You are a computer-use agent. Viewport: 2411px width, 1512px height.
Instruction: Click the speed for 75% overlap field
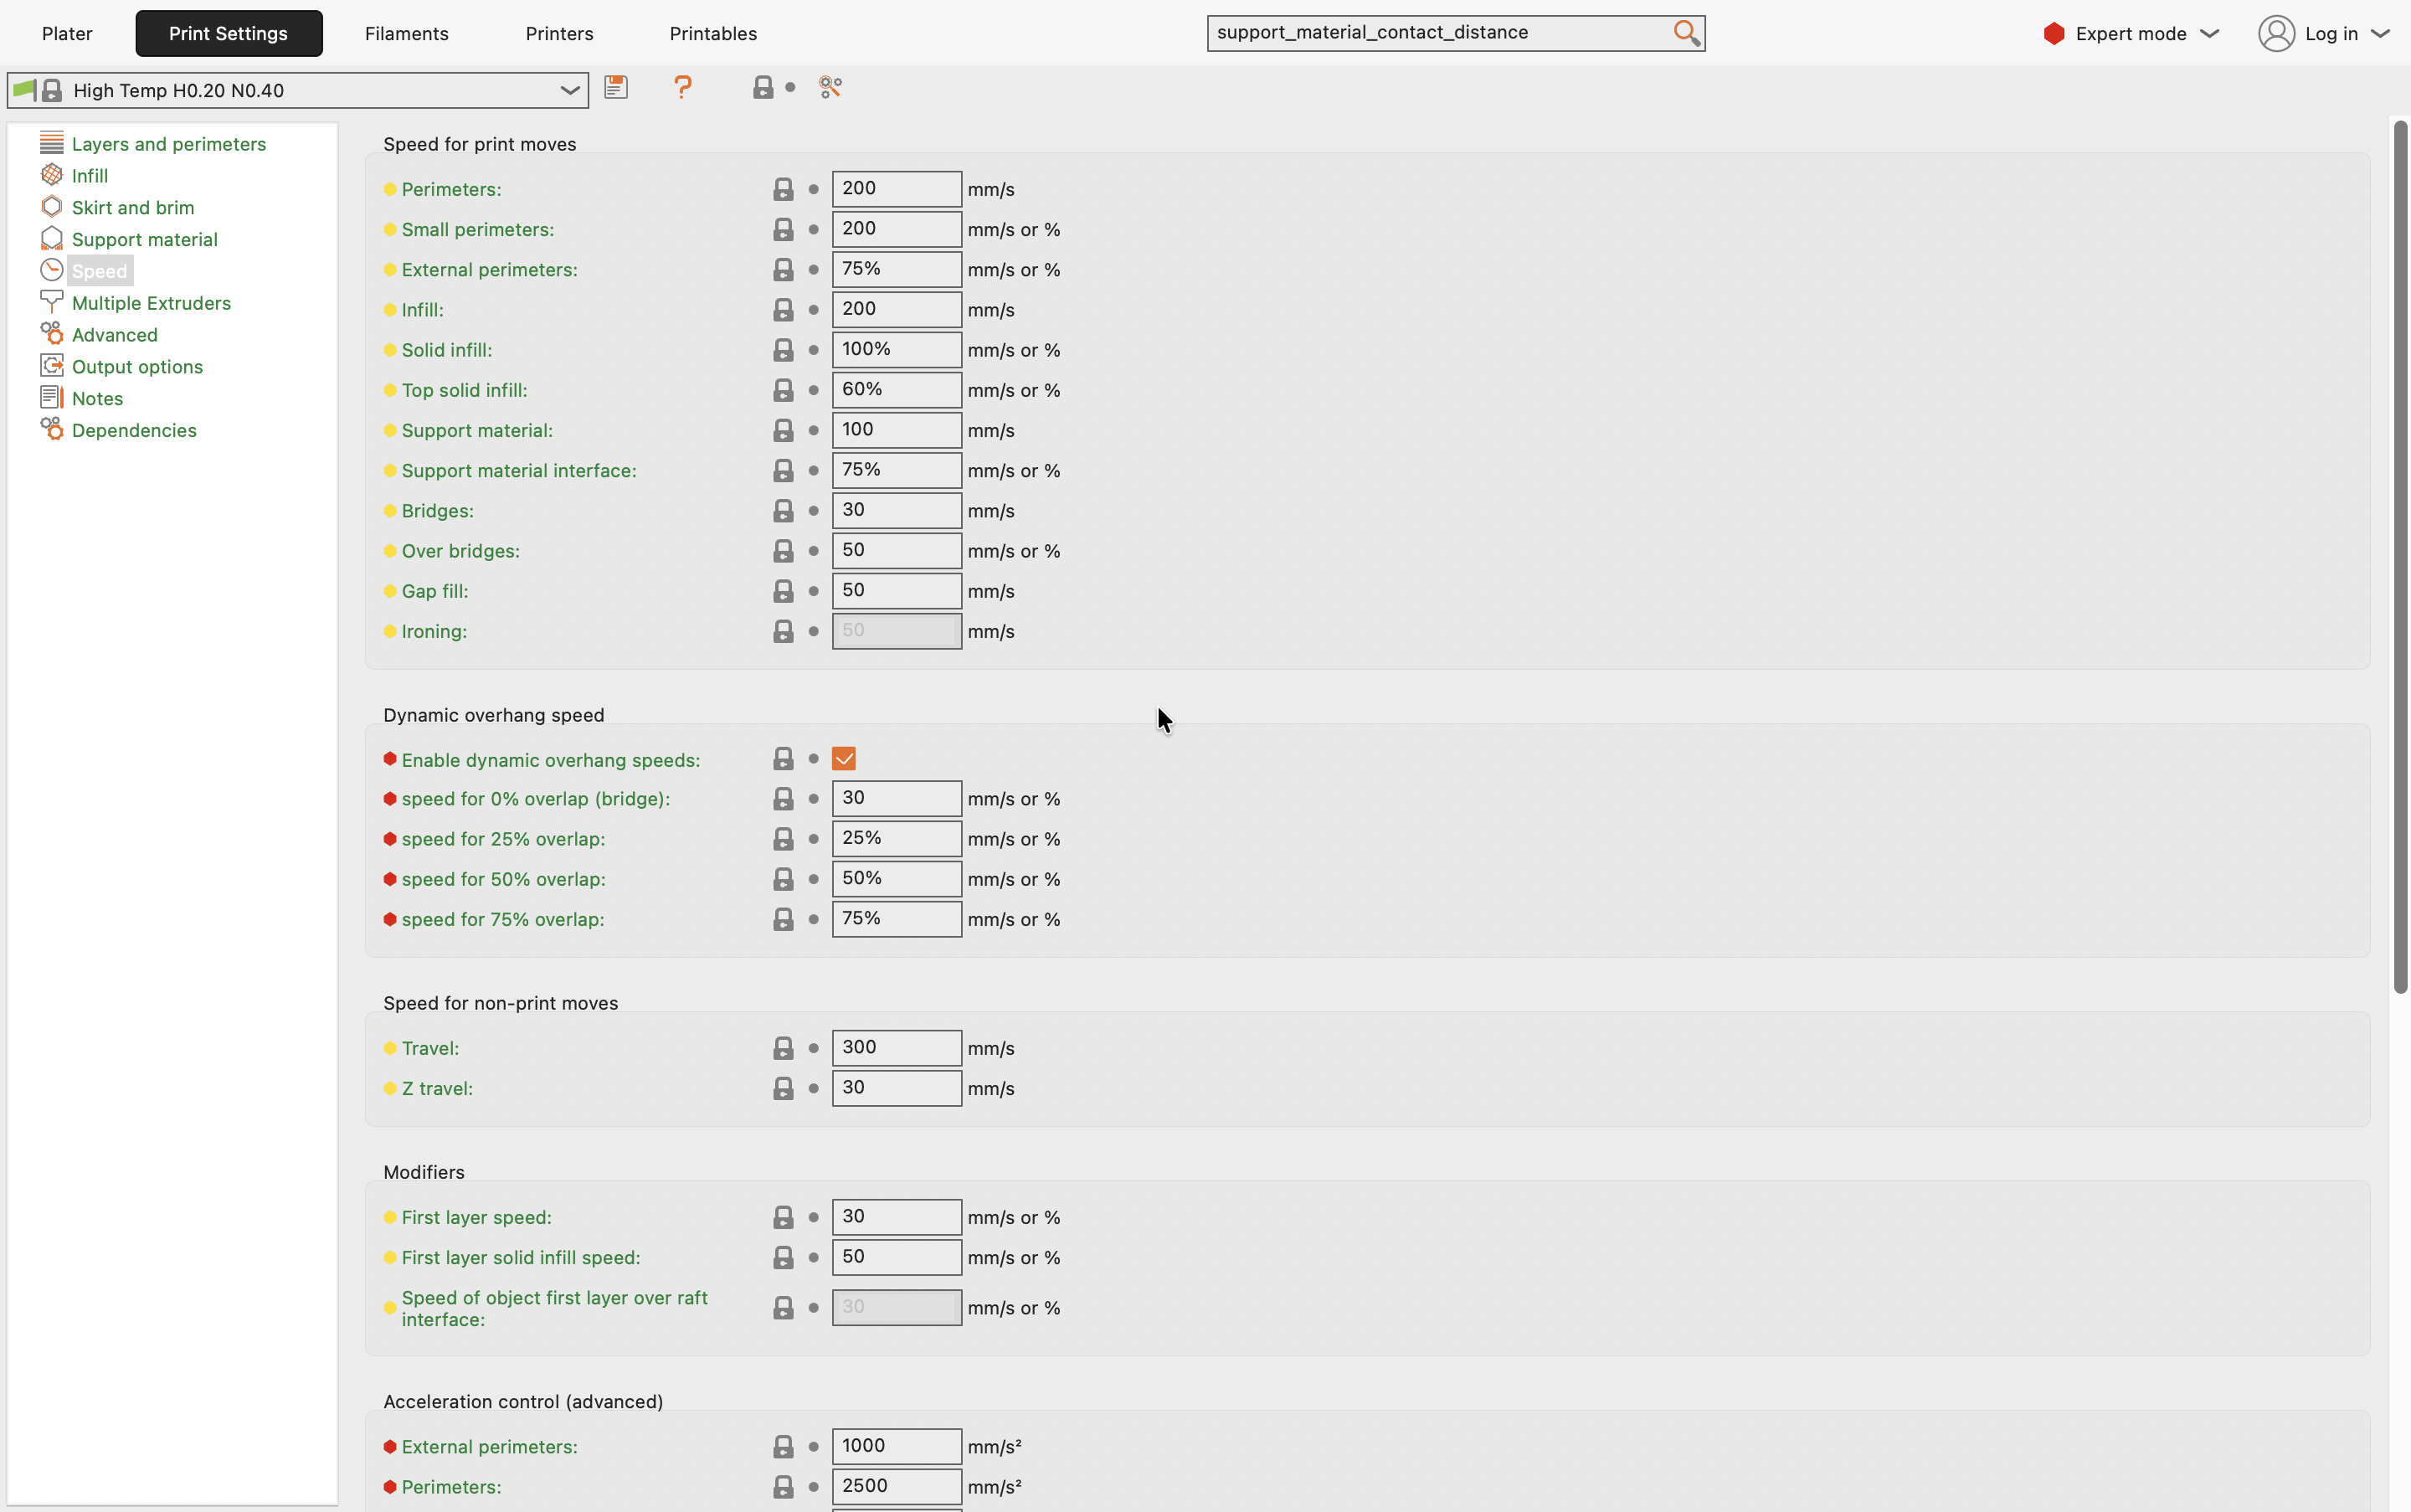[x=897, y=919]
